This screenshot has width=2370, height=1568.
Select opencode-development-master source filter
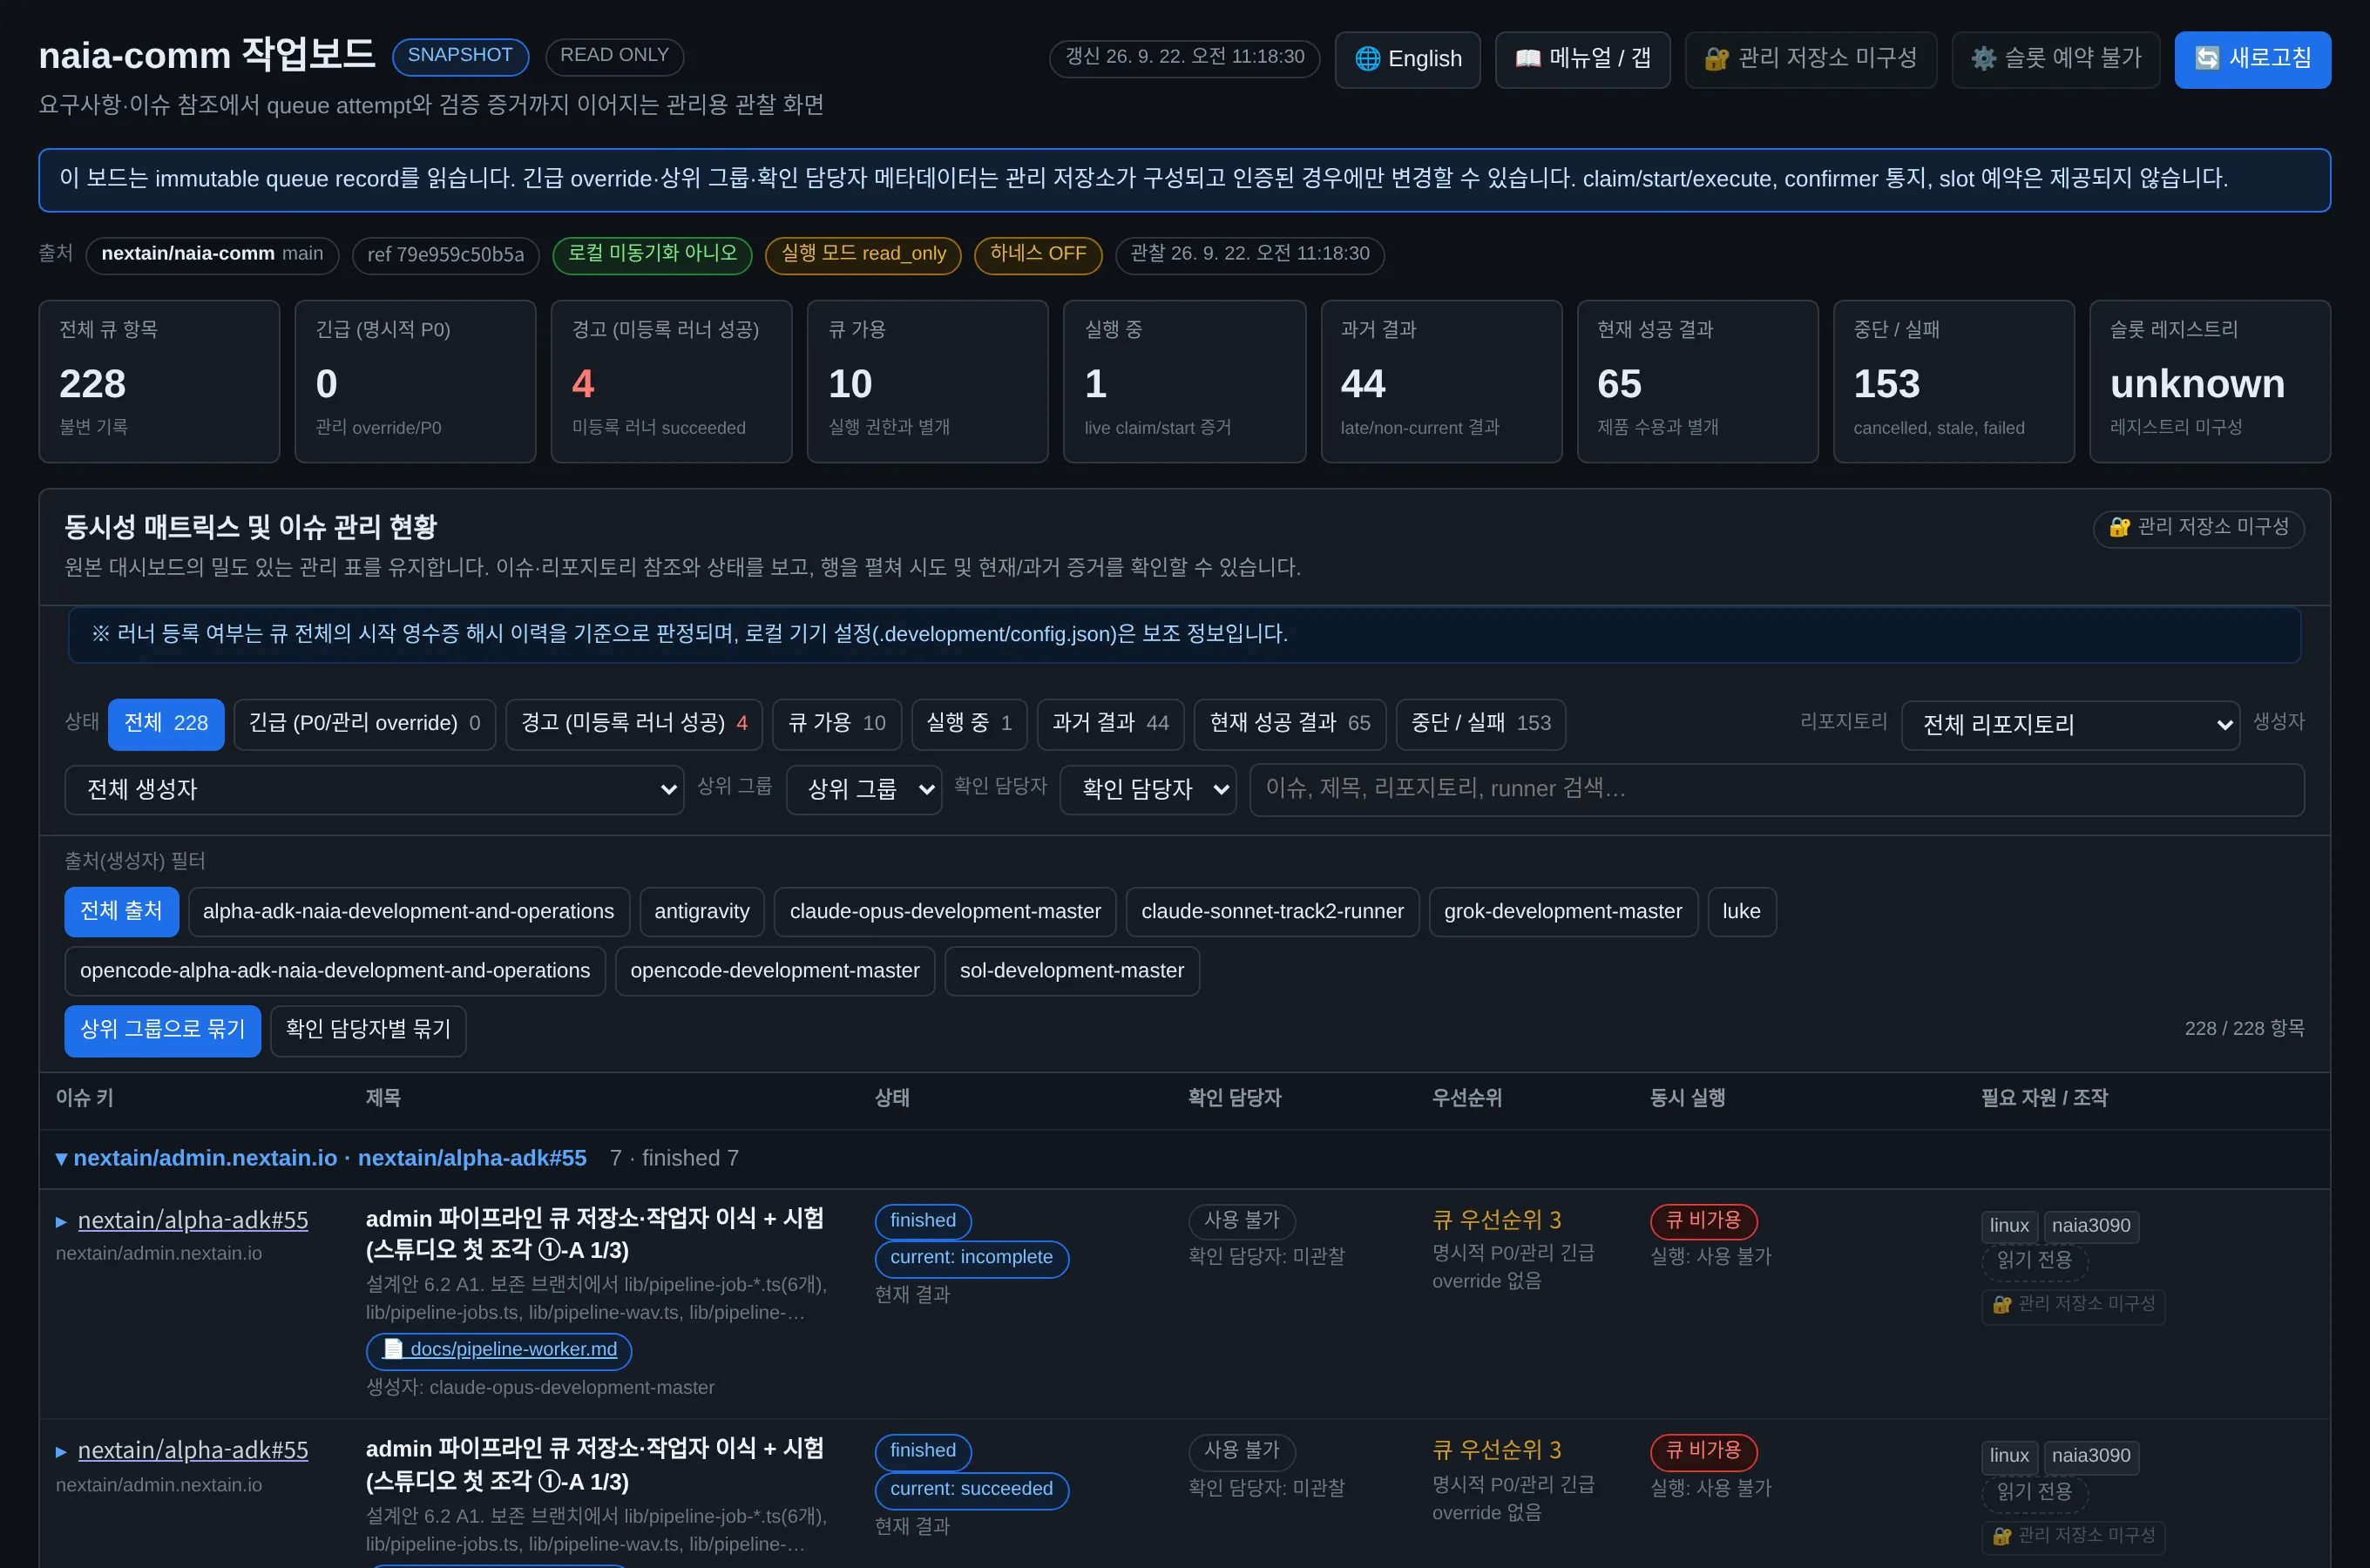point(775,971)
